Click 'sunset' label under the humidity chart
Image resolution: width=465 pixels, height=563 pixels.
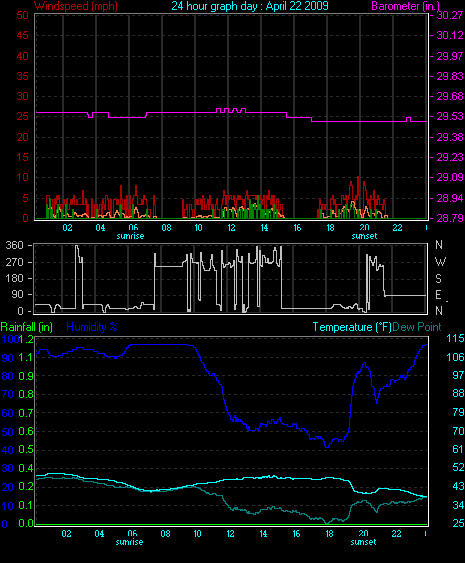[x=363, y=542]
